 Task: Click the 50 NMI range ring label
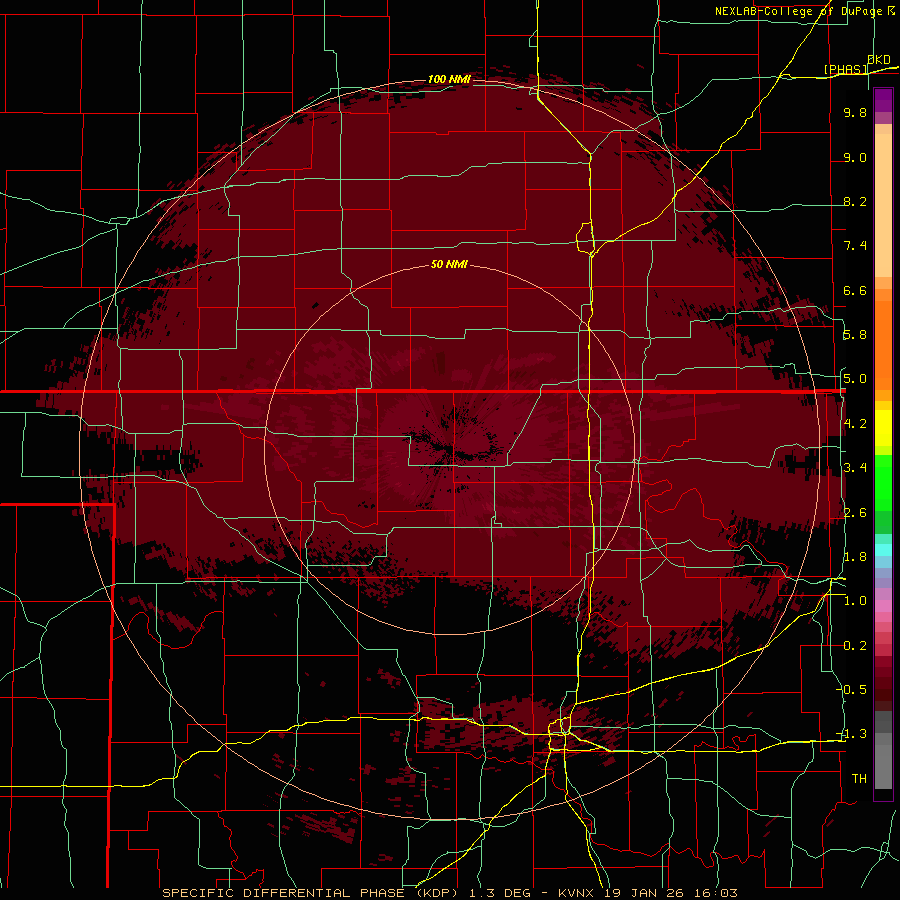[x=449, y=264]
